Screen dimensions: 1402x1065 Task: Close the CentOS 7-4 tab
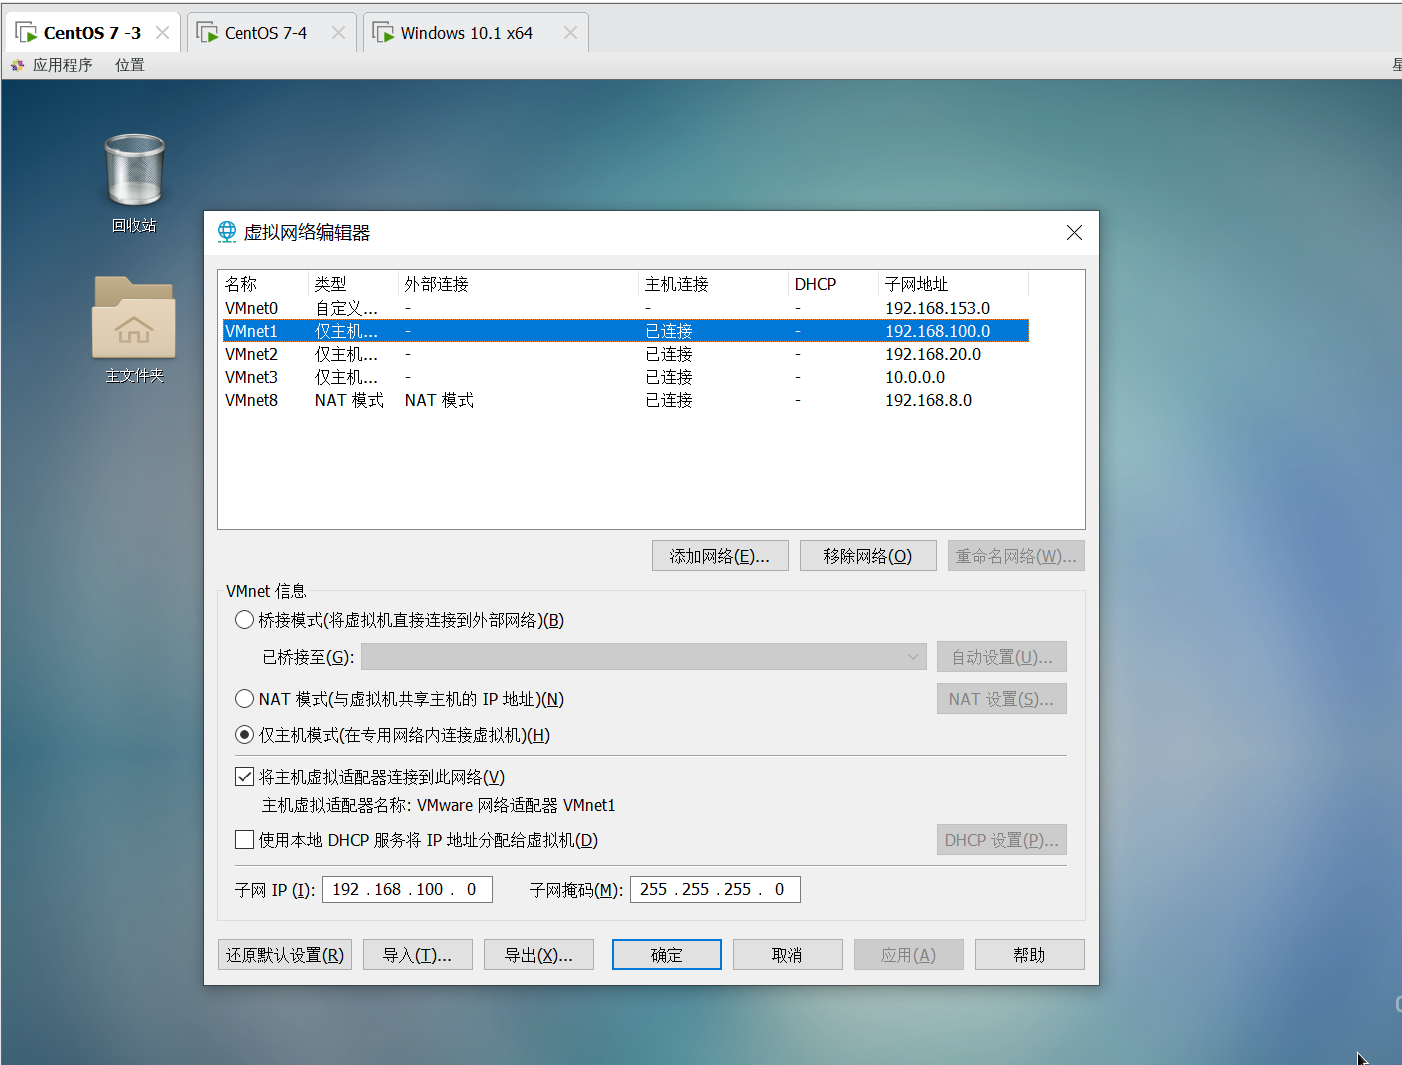338,33
